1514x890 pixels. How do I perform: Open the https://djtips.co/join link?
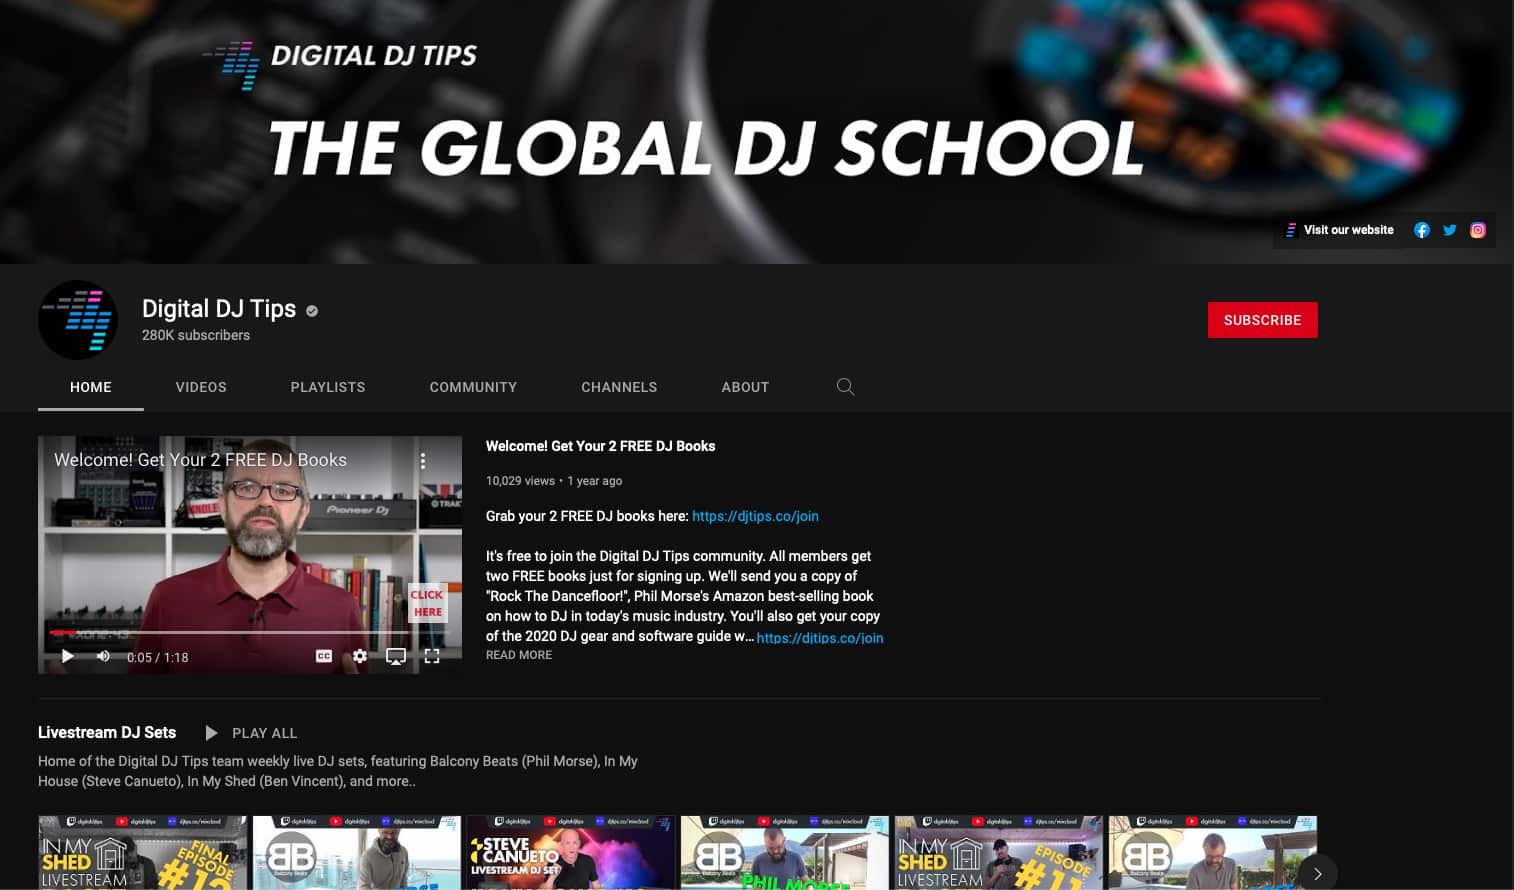(755, 516)
